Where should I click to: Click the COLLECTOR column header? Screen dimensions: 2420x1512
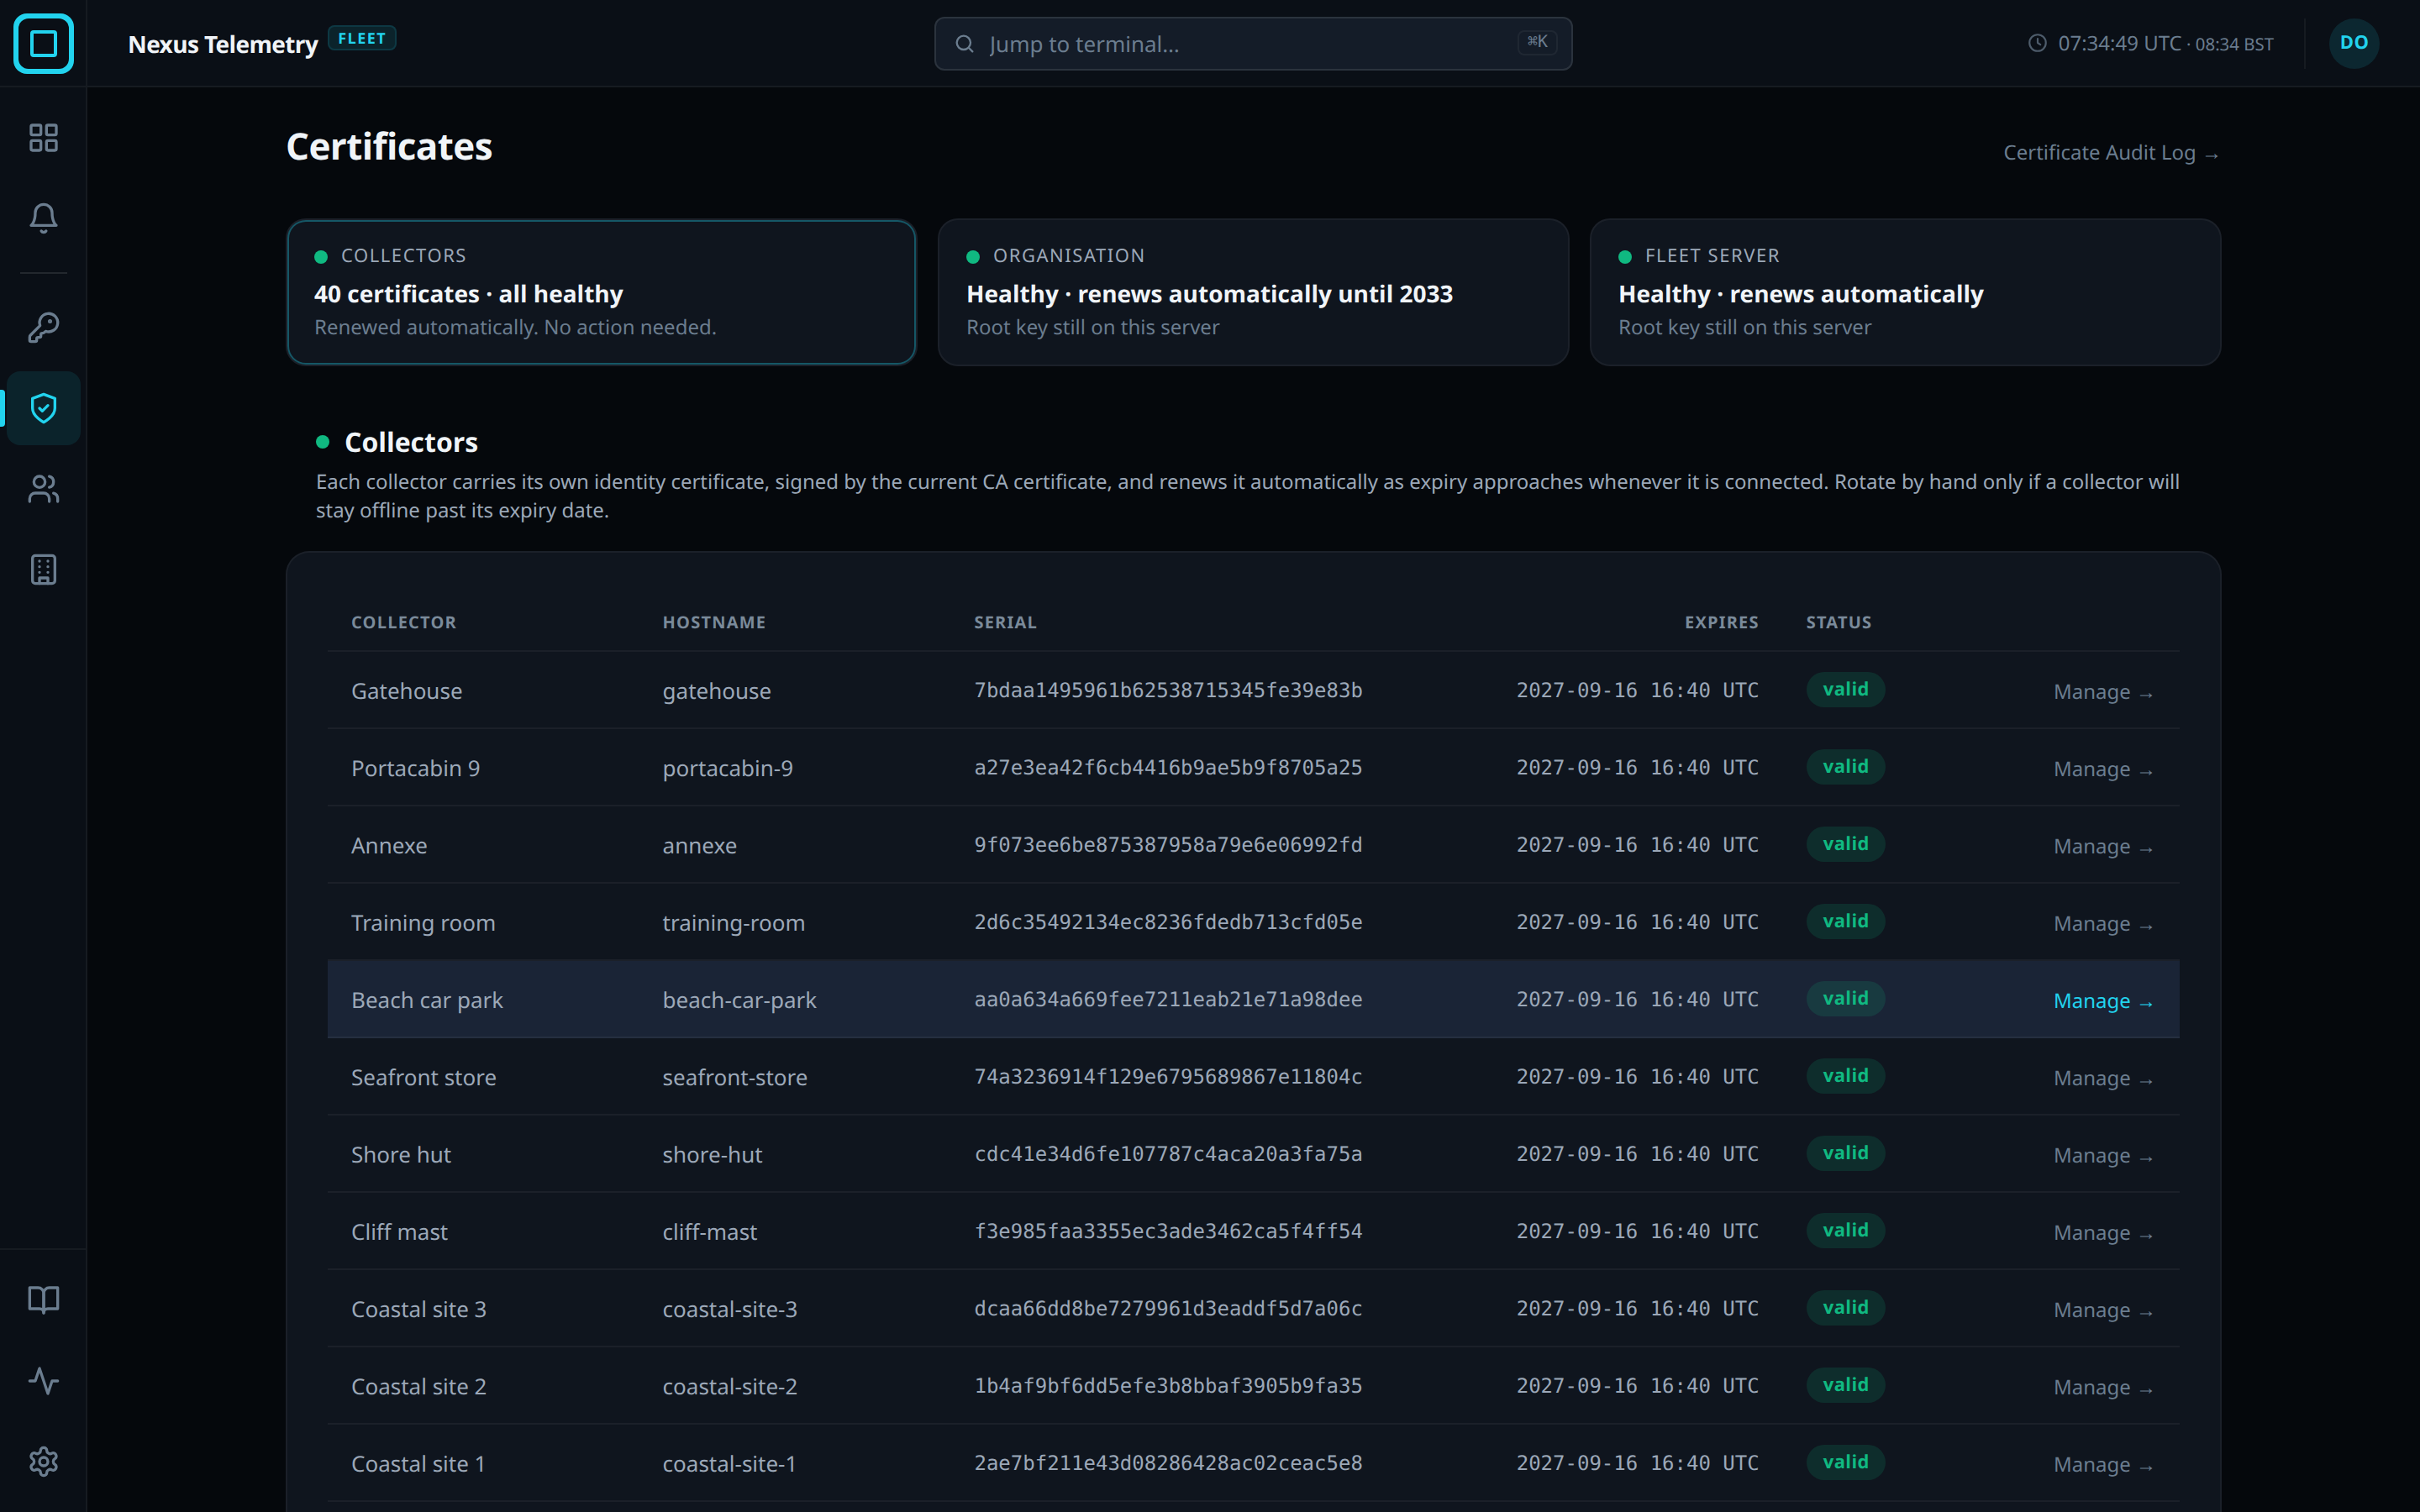(403, 622)
